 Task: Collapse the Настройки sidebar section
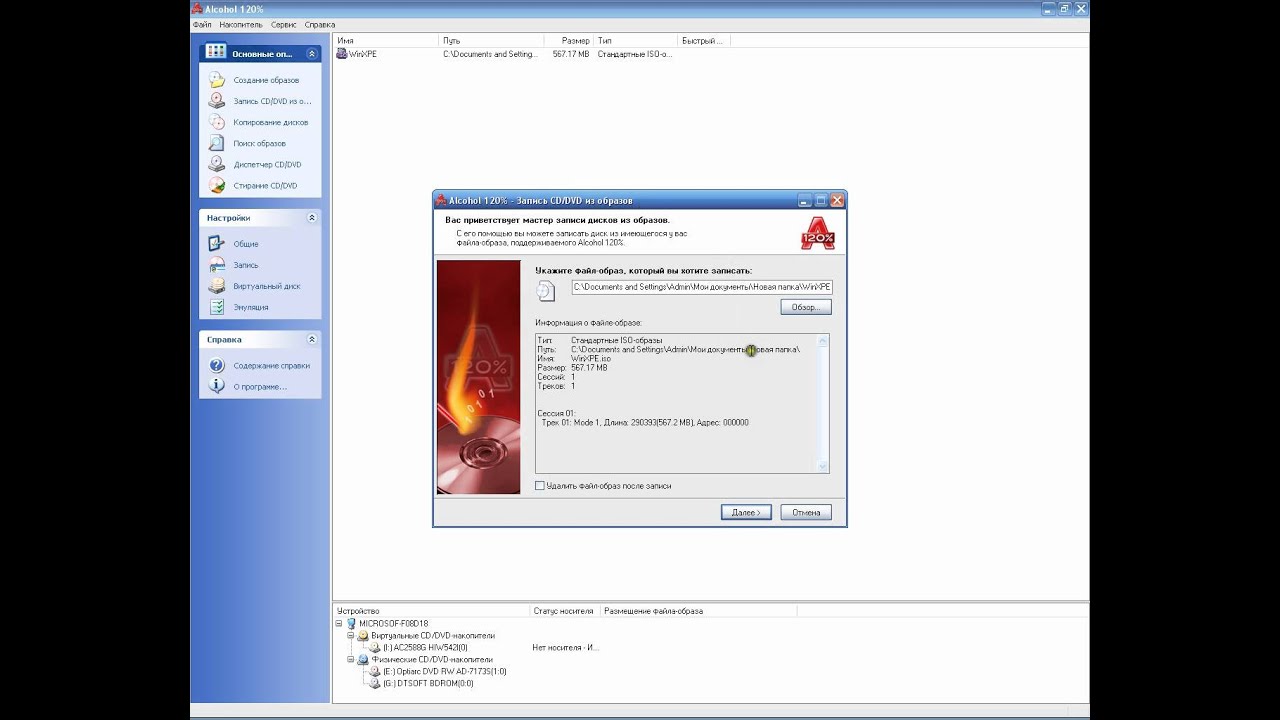(x=311, y=217)
